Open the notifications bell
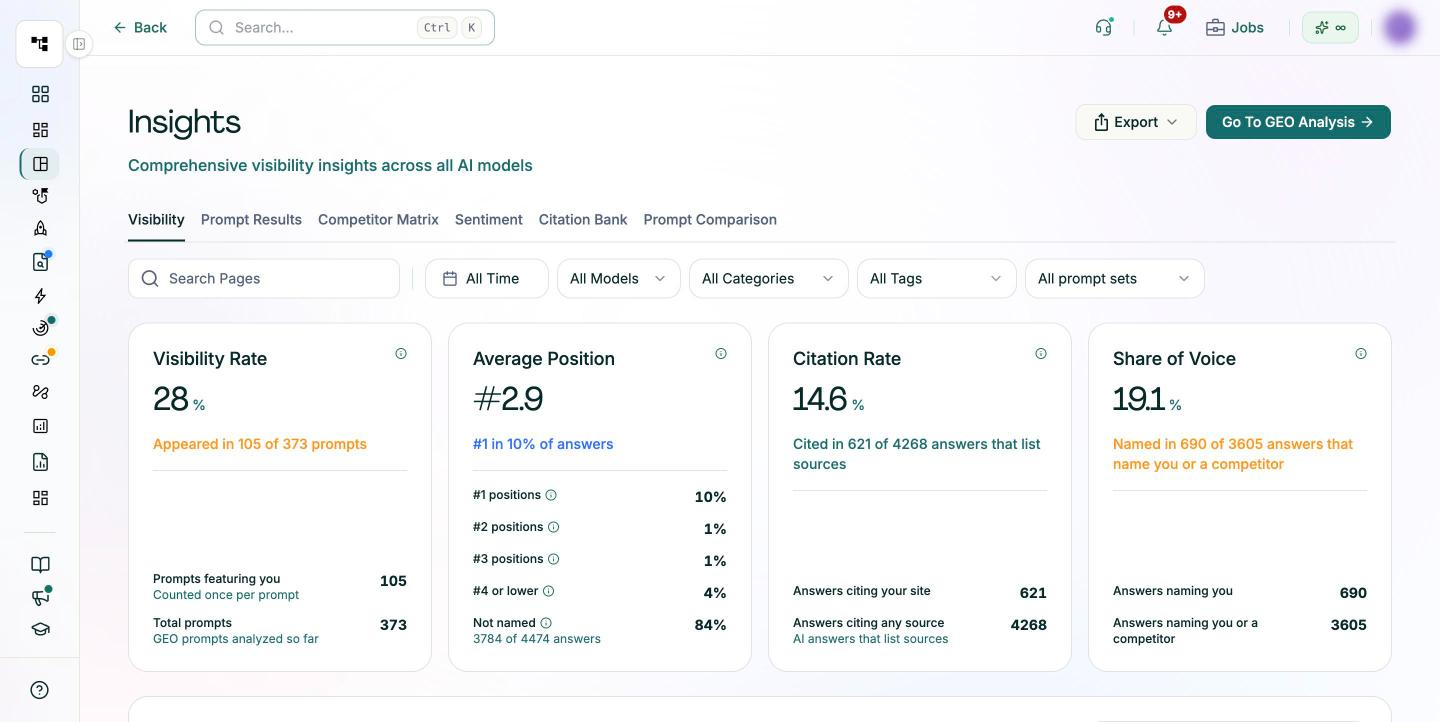Screen dimensions: 1440x722 (x=1164, y=27)
